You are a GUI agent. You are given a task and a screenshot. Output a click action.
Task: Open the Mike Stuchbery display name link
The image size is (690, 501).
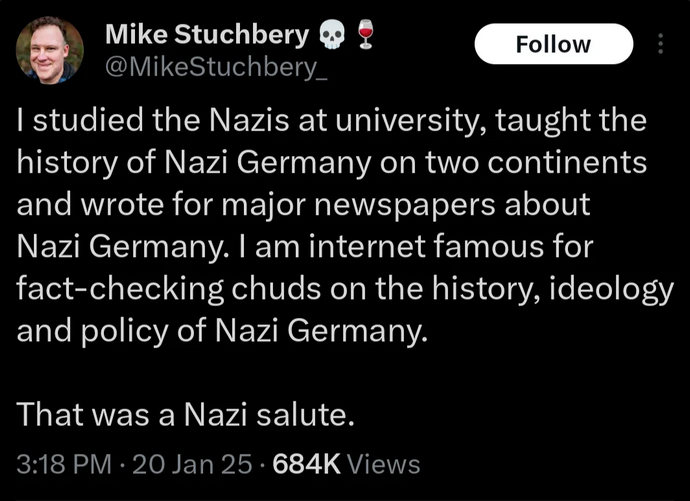click(x=207, y=36)
